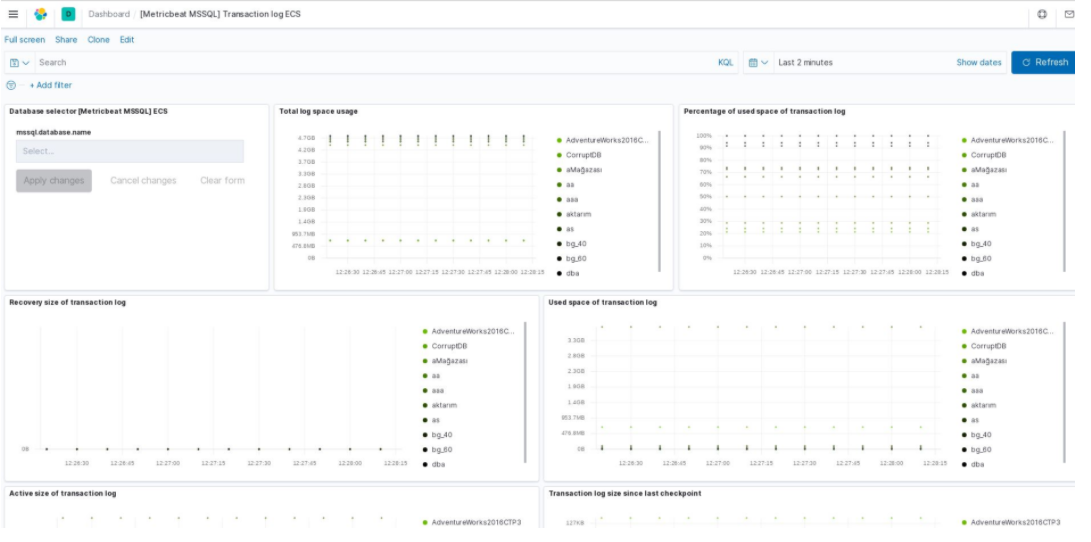Click Cancel changes button
This screenshot has height=542, width=1091.
point(143,181)
